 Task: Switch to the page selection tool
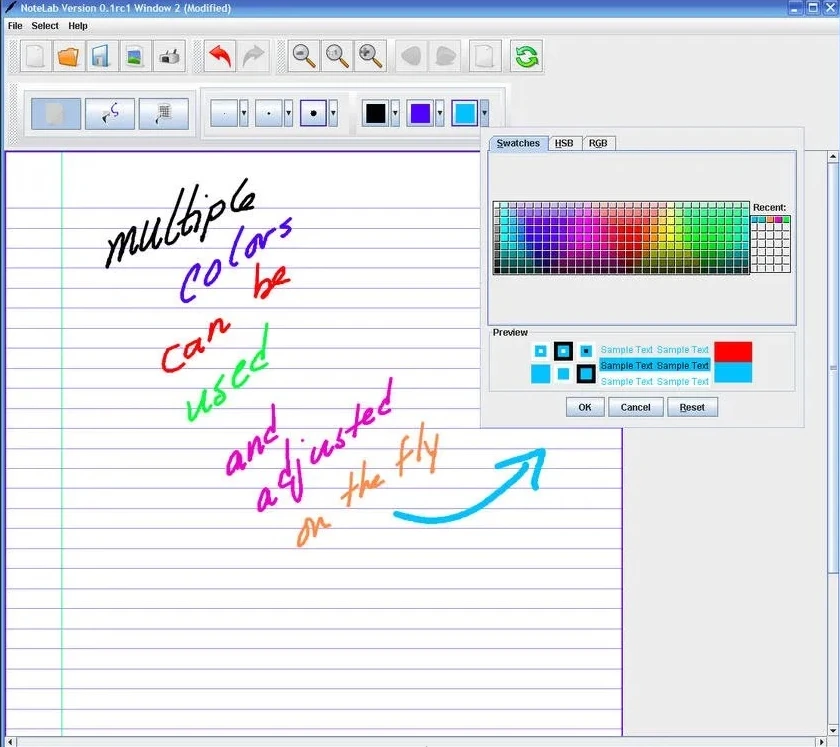tap(164, 114)
